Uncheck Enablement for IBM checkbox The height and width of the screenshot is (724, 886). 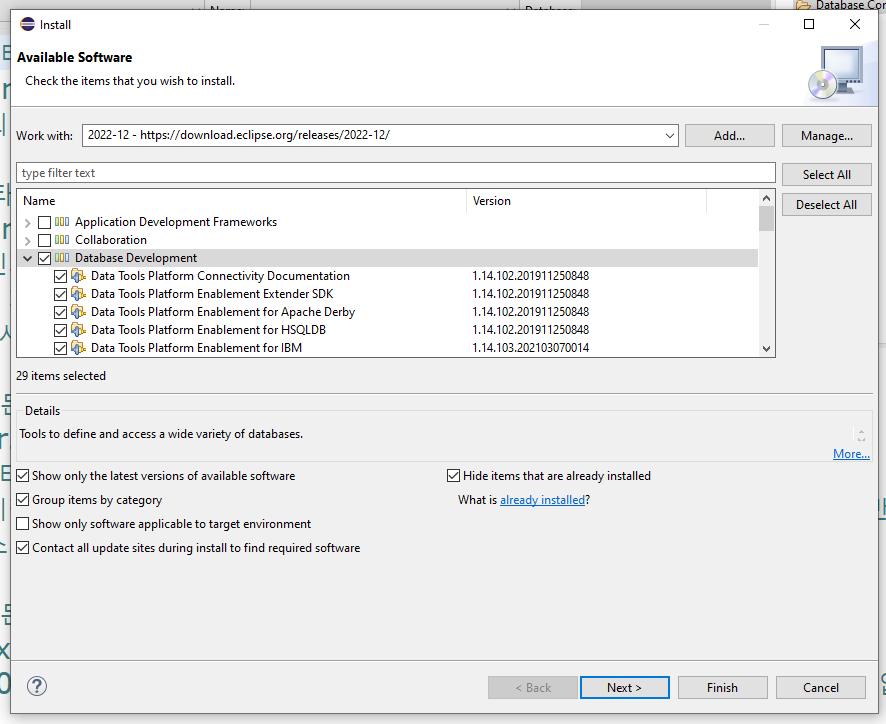60,349
